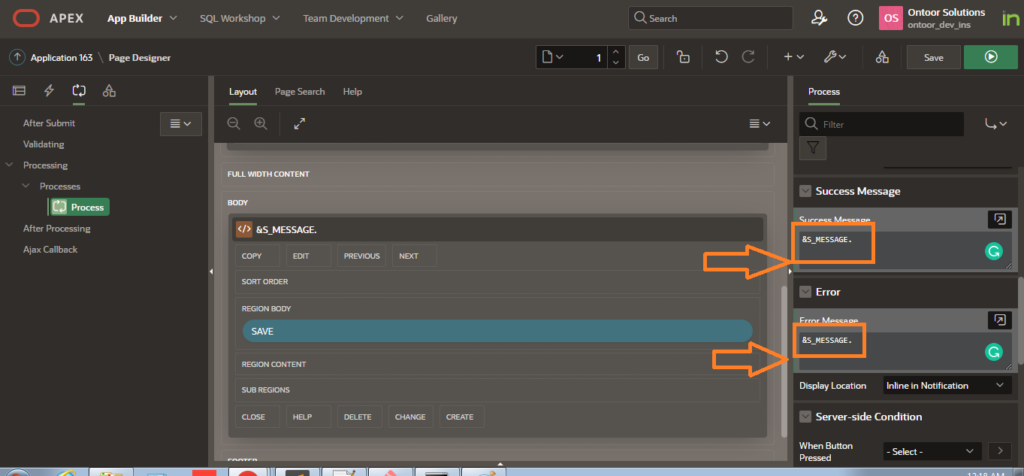Viewport: 1024px width, 476px height.
Task: Click the Filter input in Process panel
Action: (890, 124)
